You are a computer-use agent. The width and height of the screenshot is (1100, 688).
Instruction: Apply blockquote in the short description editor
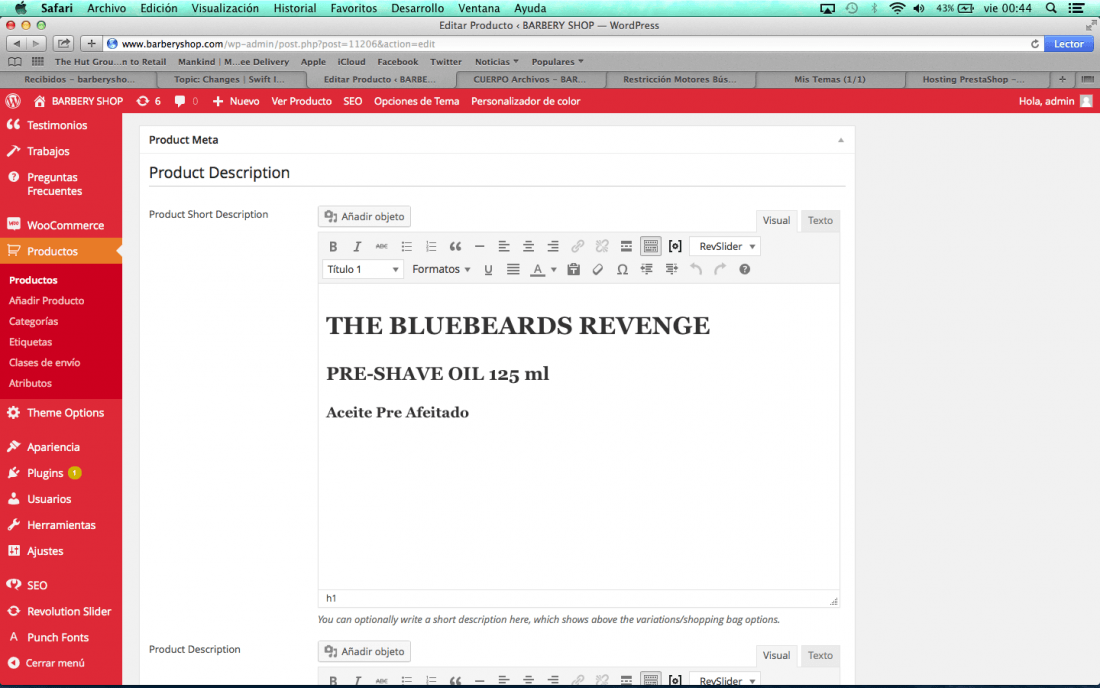pyautogui.click(x=455, y=246)
